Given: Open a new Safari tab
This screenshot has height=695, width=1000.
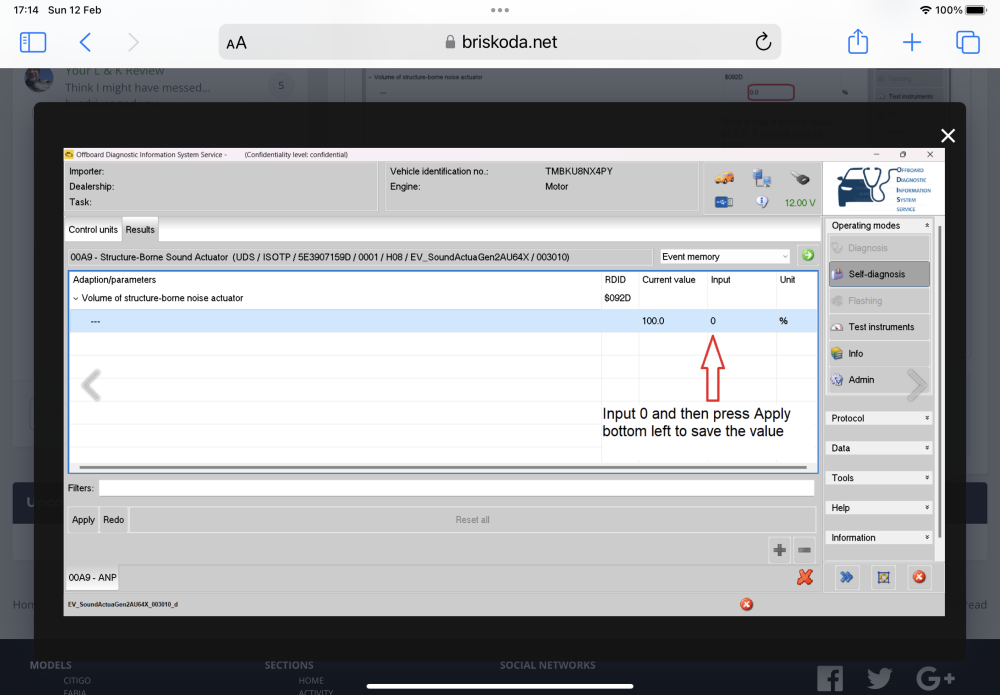Looking at the screenshot, I should (912, 43).
